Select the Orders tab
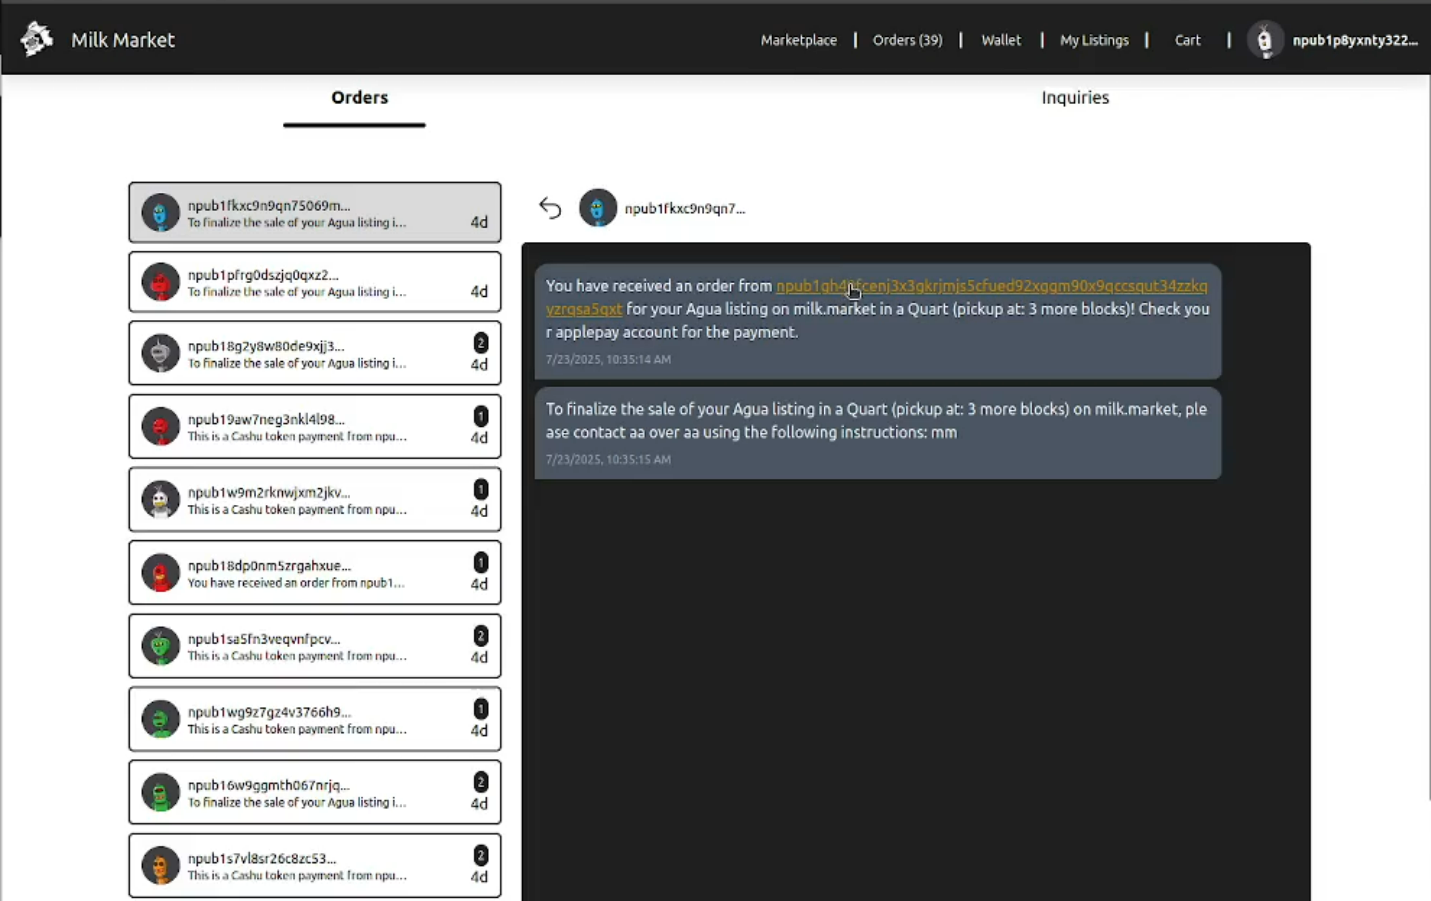The width and height of the screenshot is (1431, 901). pos(359,98)
